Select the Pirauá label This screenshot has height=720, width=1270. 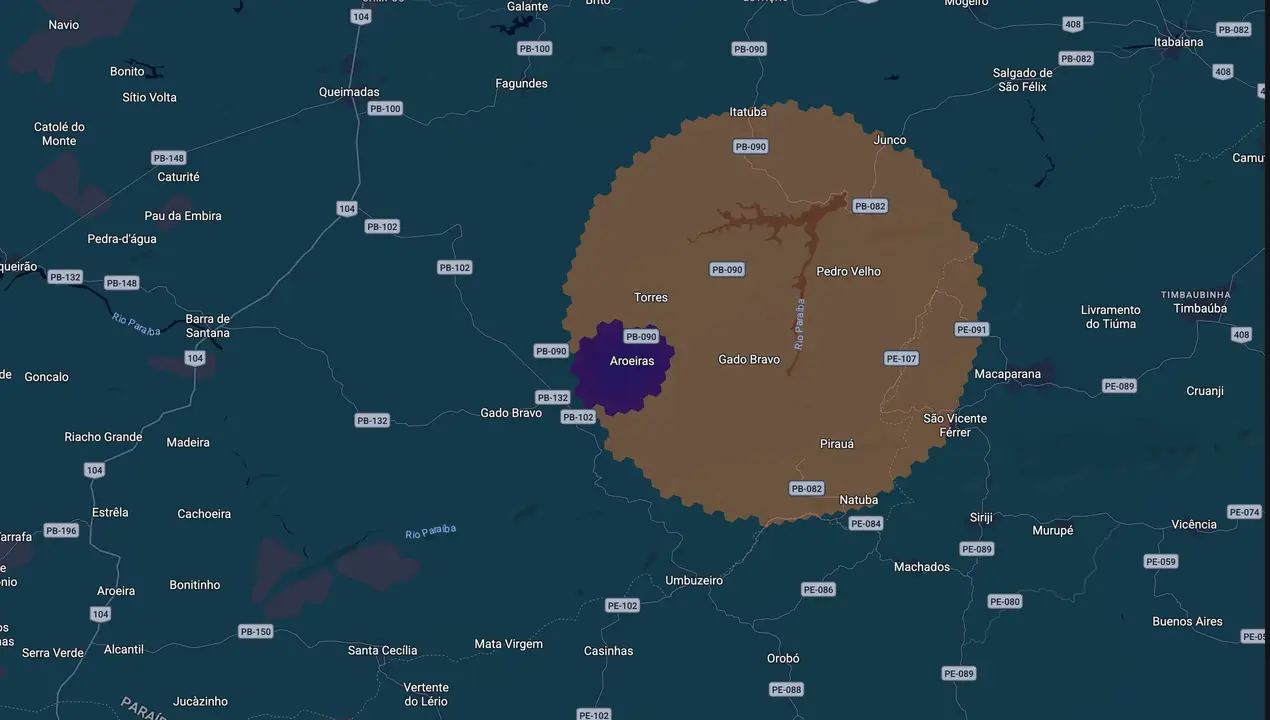837,444
